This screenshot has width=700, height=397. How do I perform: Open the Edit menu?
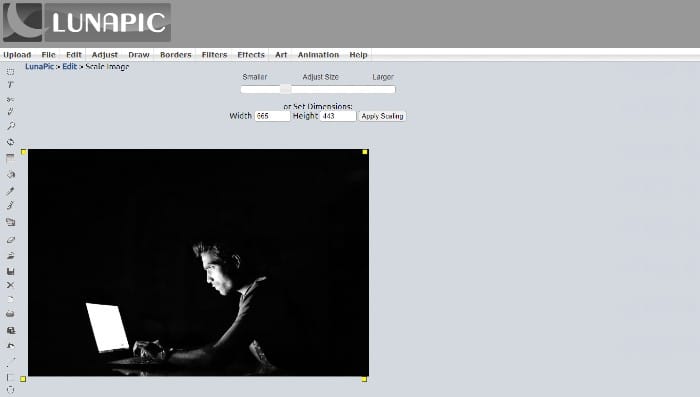74,54
